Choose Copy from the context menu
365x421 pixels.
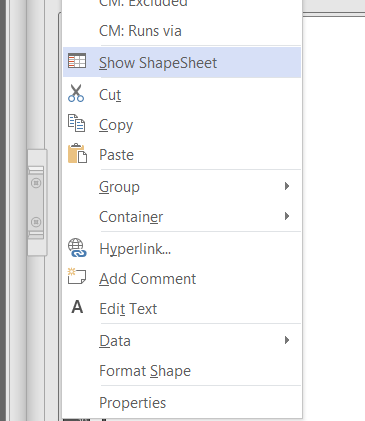(182, 125)
